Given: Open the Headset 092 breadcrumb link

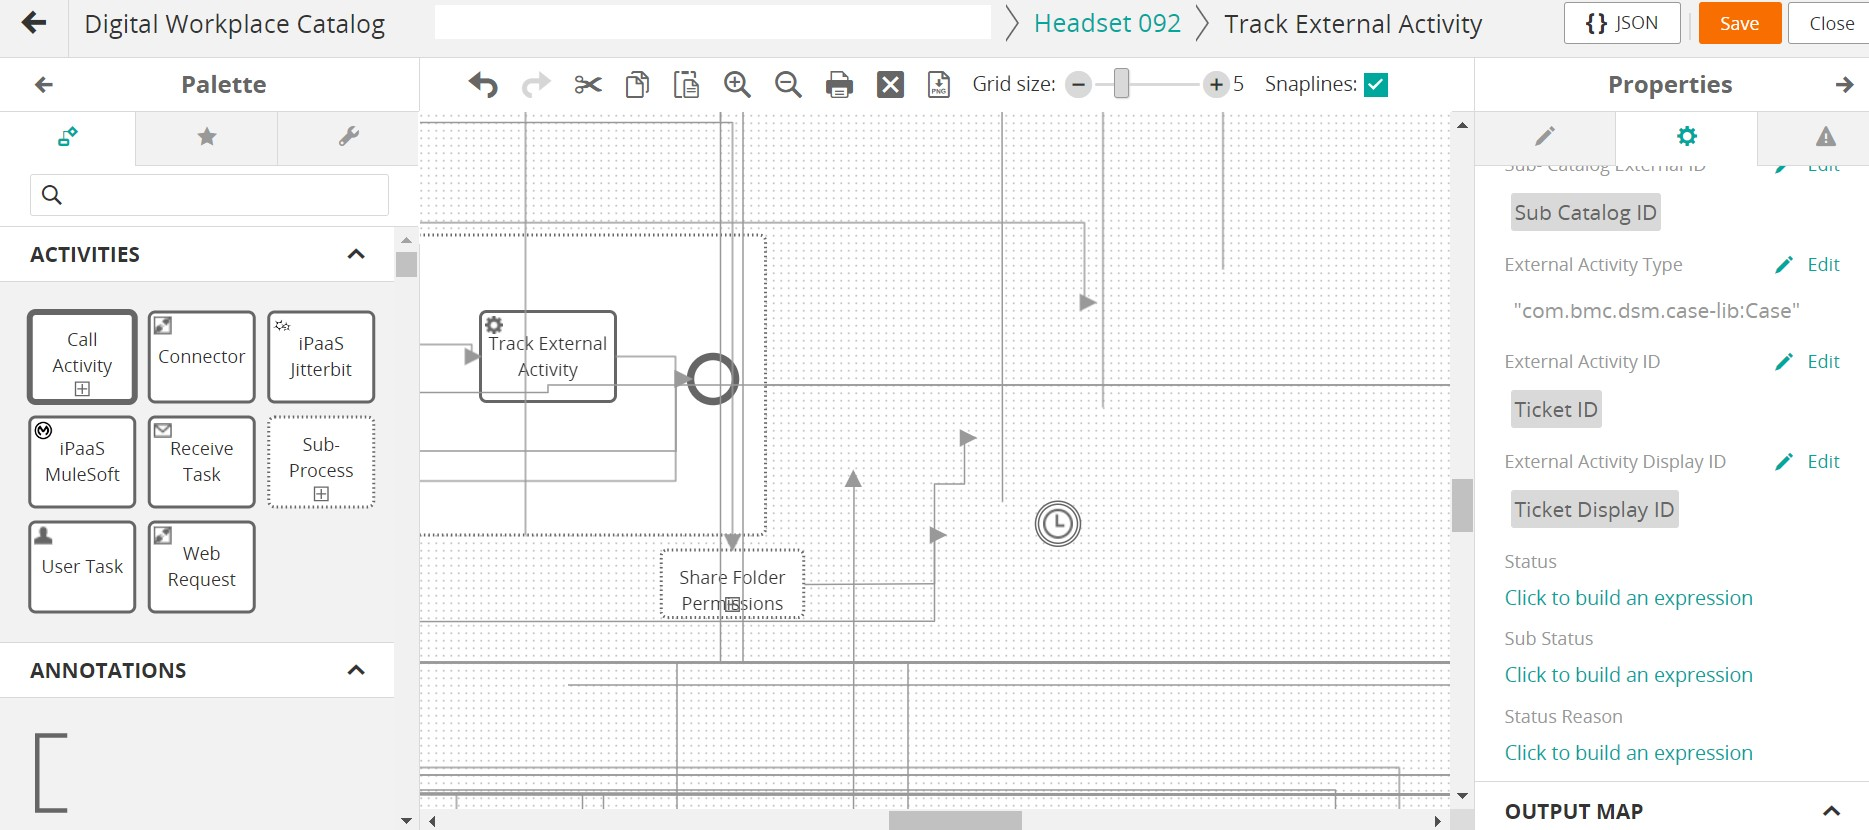Looking at the screenshot, I should click(1107, 23).
